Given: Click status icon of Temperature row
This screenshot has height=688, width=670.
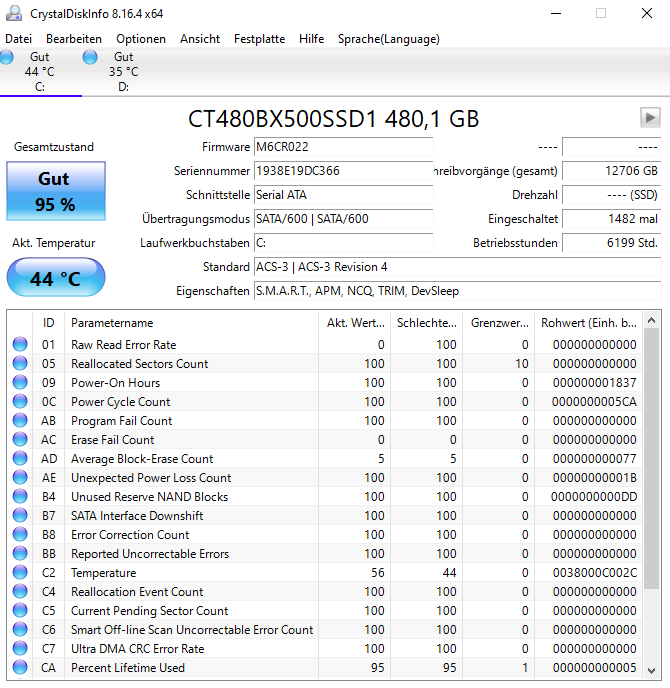Looking at the screenshot, I should click(20, 572).
